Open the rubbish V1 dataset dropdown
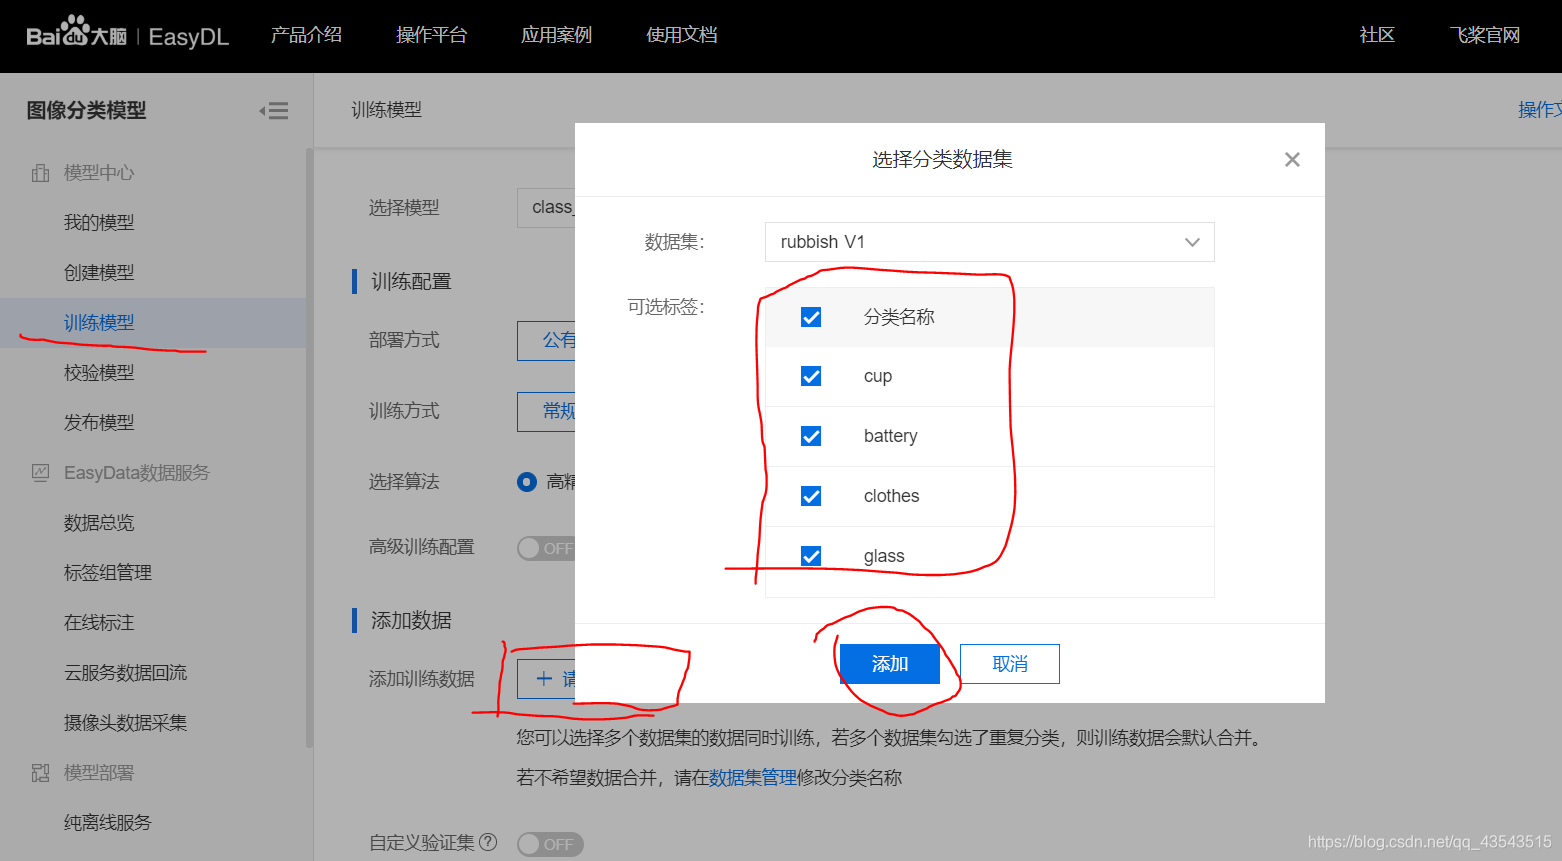1562x861 pixels. coord(990,242)
